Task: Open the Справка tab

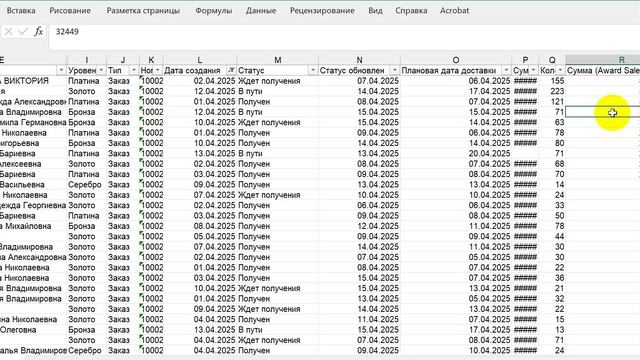Action: [x=411, y=11]
